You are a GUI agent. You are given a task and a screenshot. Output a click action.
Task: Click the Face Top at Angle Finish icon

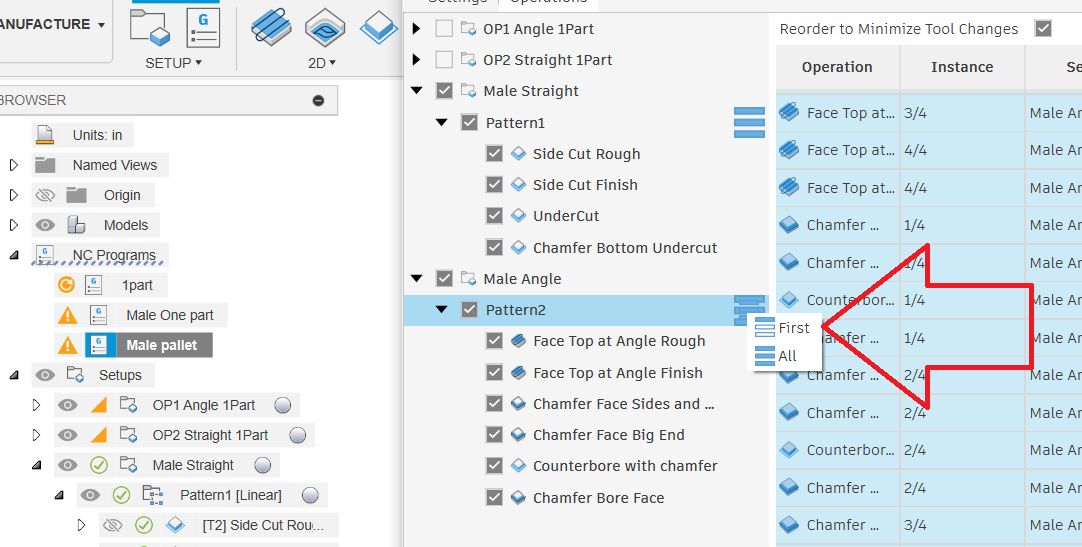[x=518, y=372]
